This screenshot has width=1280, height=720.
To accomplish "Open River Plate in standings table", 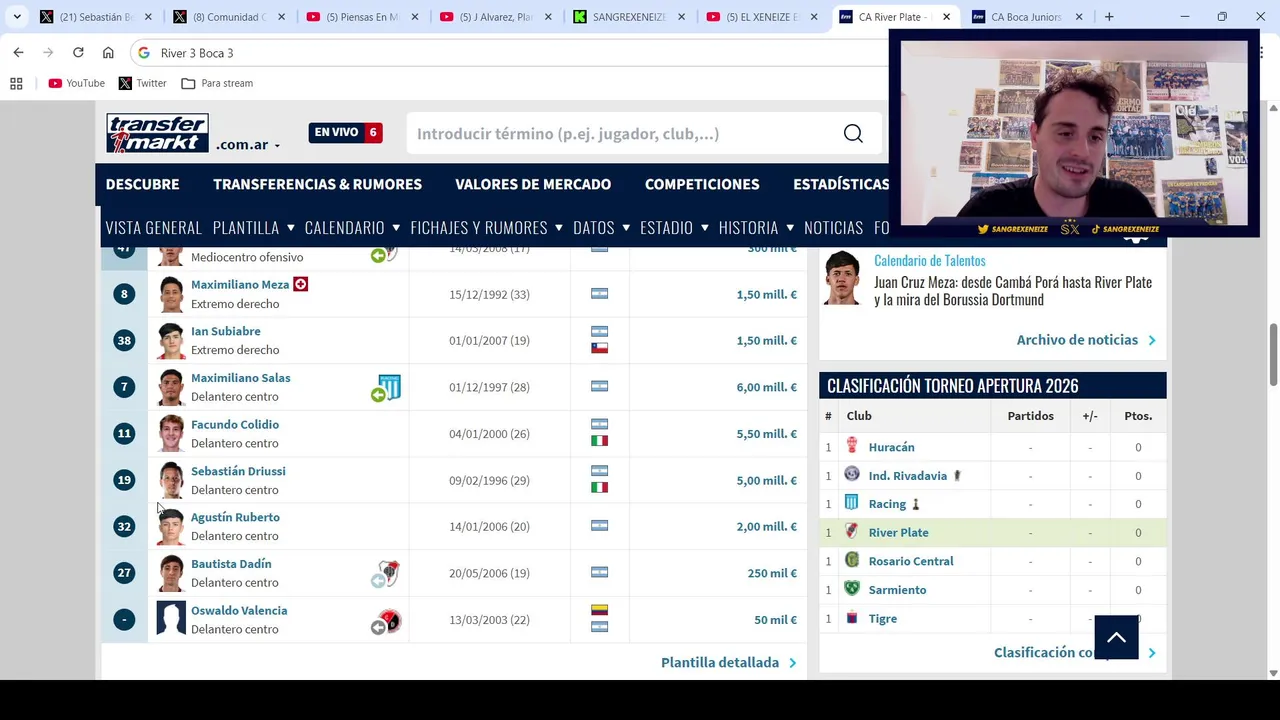I will tap(898, 533).
